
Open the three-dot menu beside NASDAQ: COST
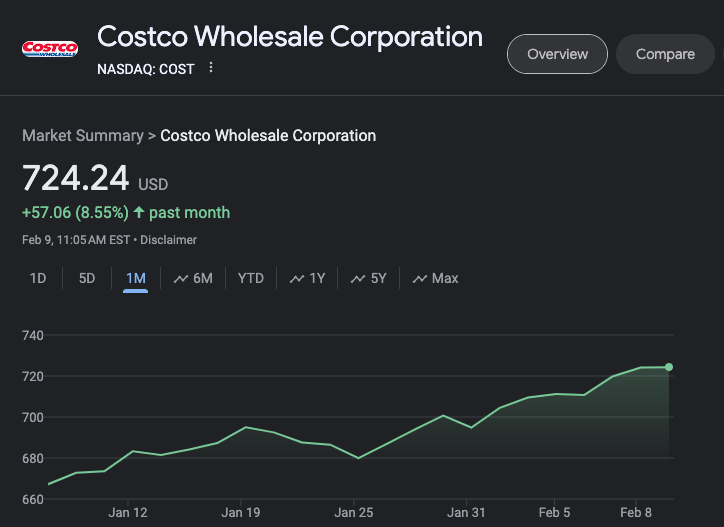(211, 68)
